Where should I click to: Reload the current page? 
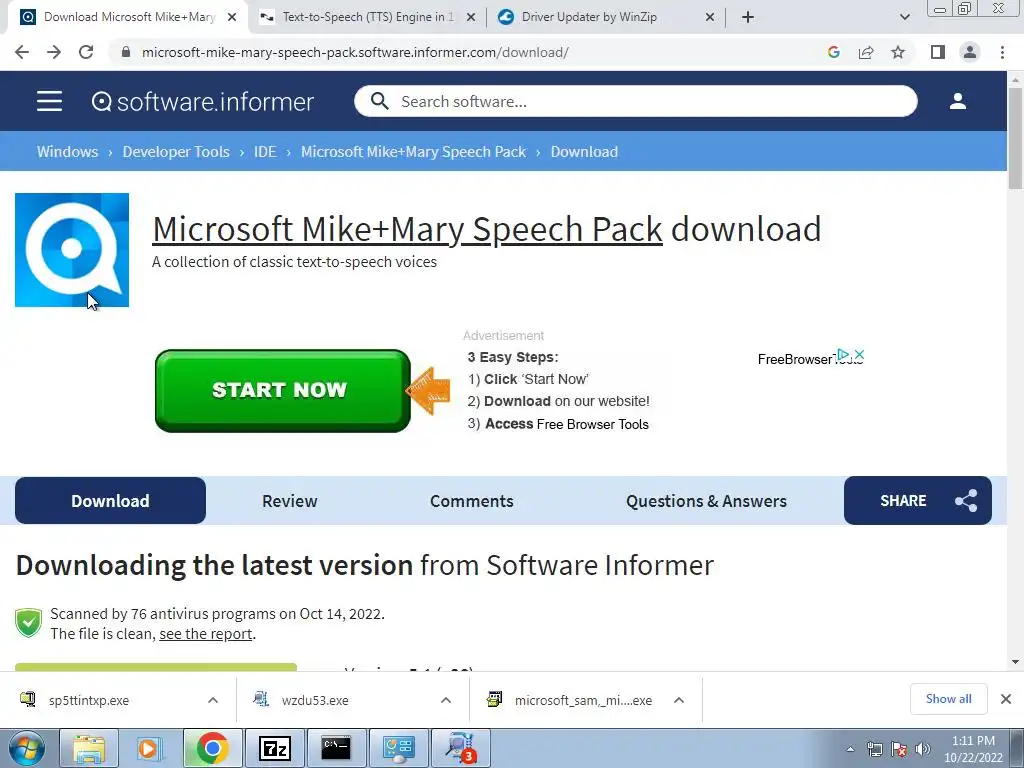point(86,52)
